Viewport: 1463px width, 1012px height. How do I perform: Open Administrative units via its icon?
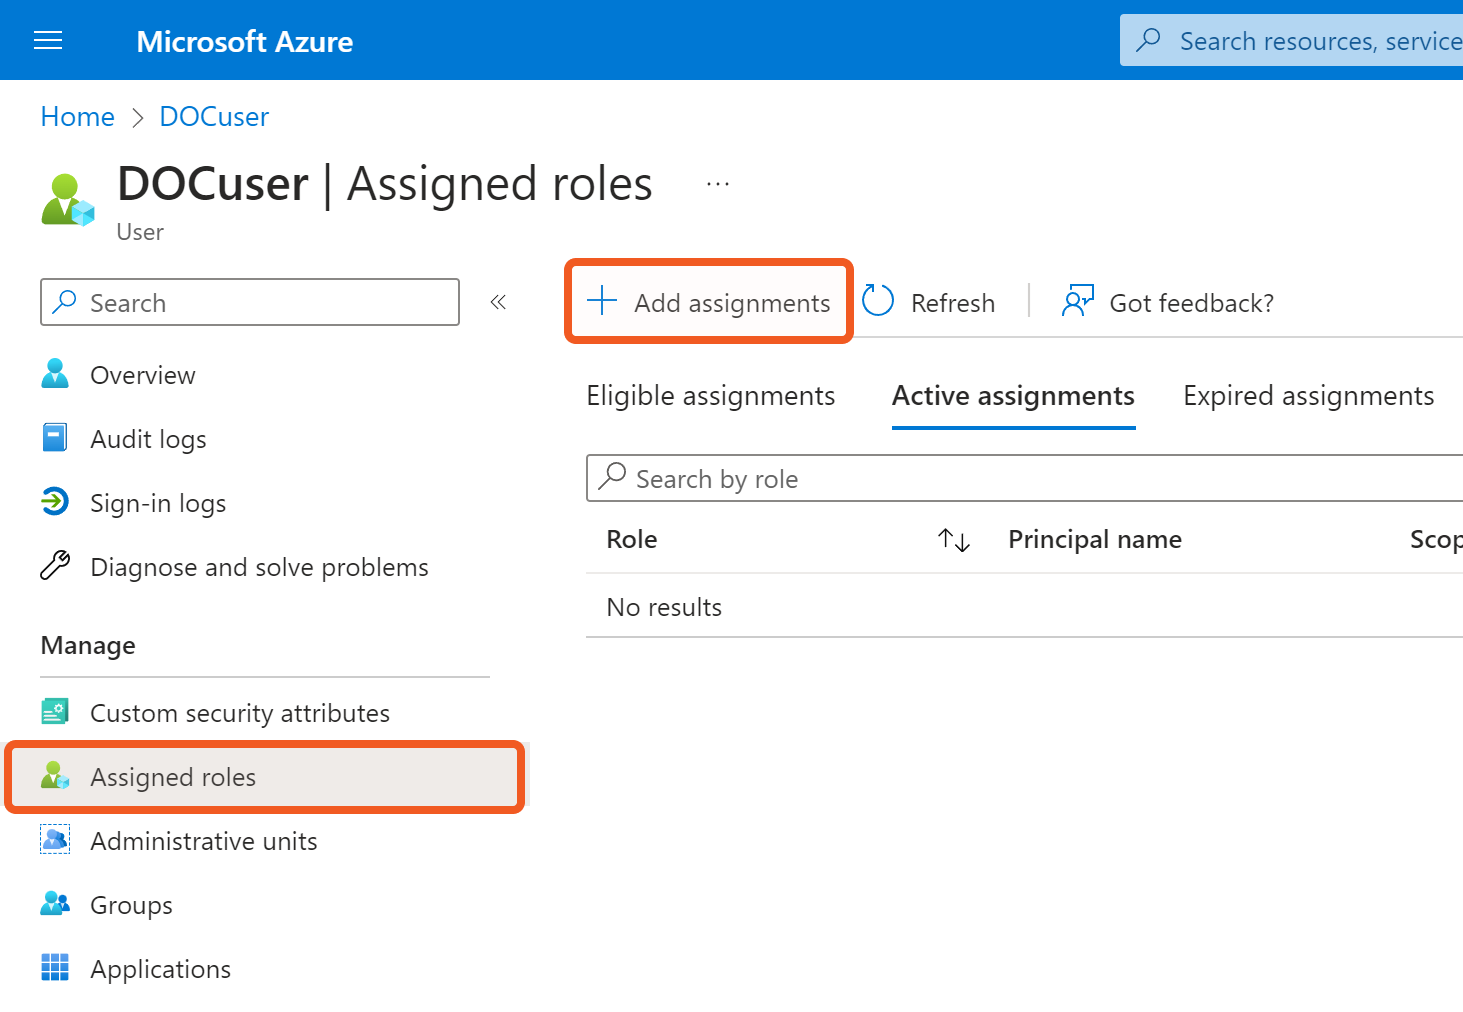[x=55, y=840]
